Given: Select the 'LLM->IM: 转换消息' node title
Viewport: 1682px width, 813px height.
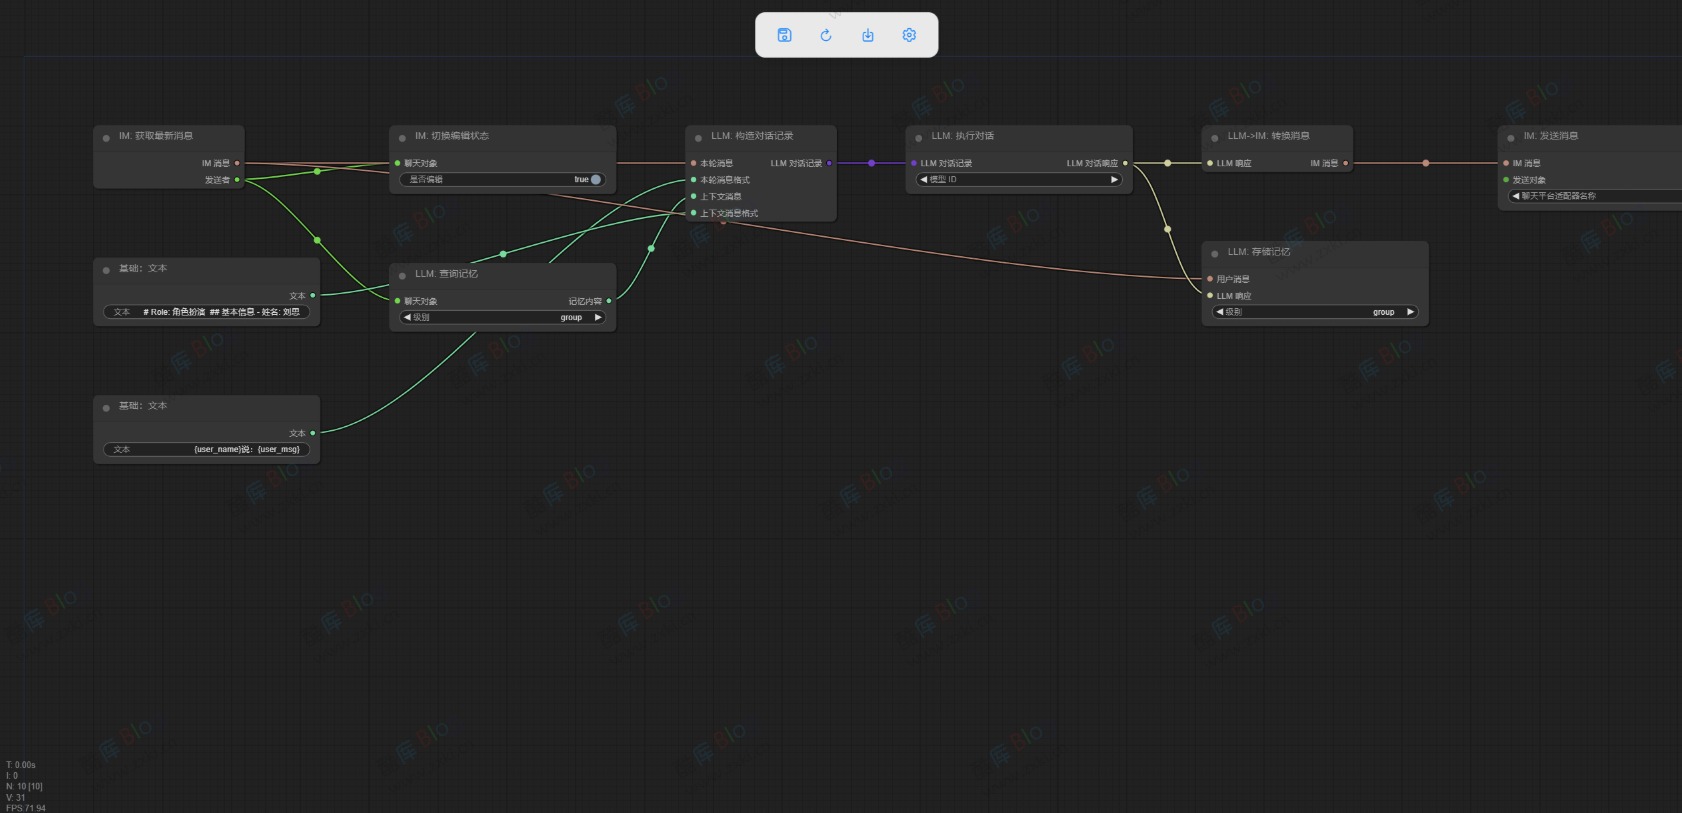Looking at the screenshot, I should 1268,136.
